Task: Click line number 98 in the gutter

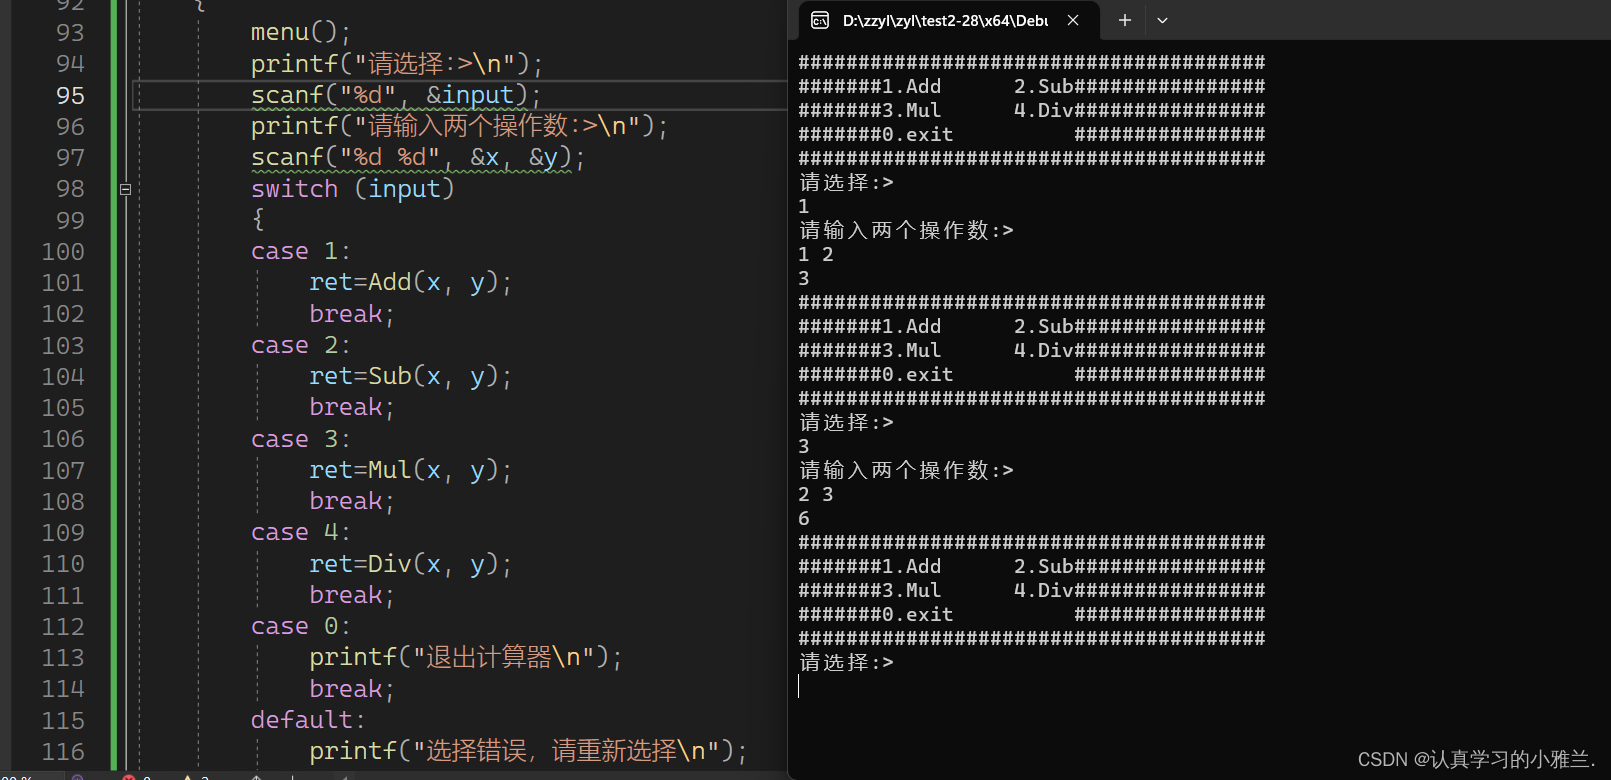Action: [x=70, y=189]
